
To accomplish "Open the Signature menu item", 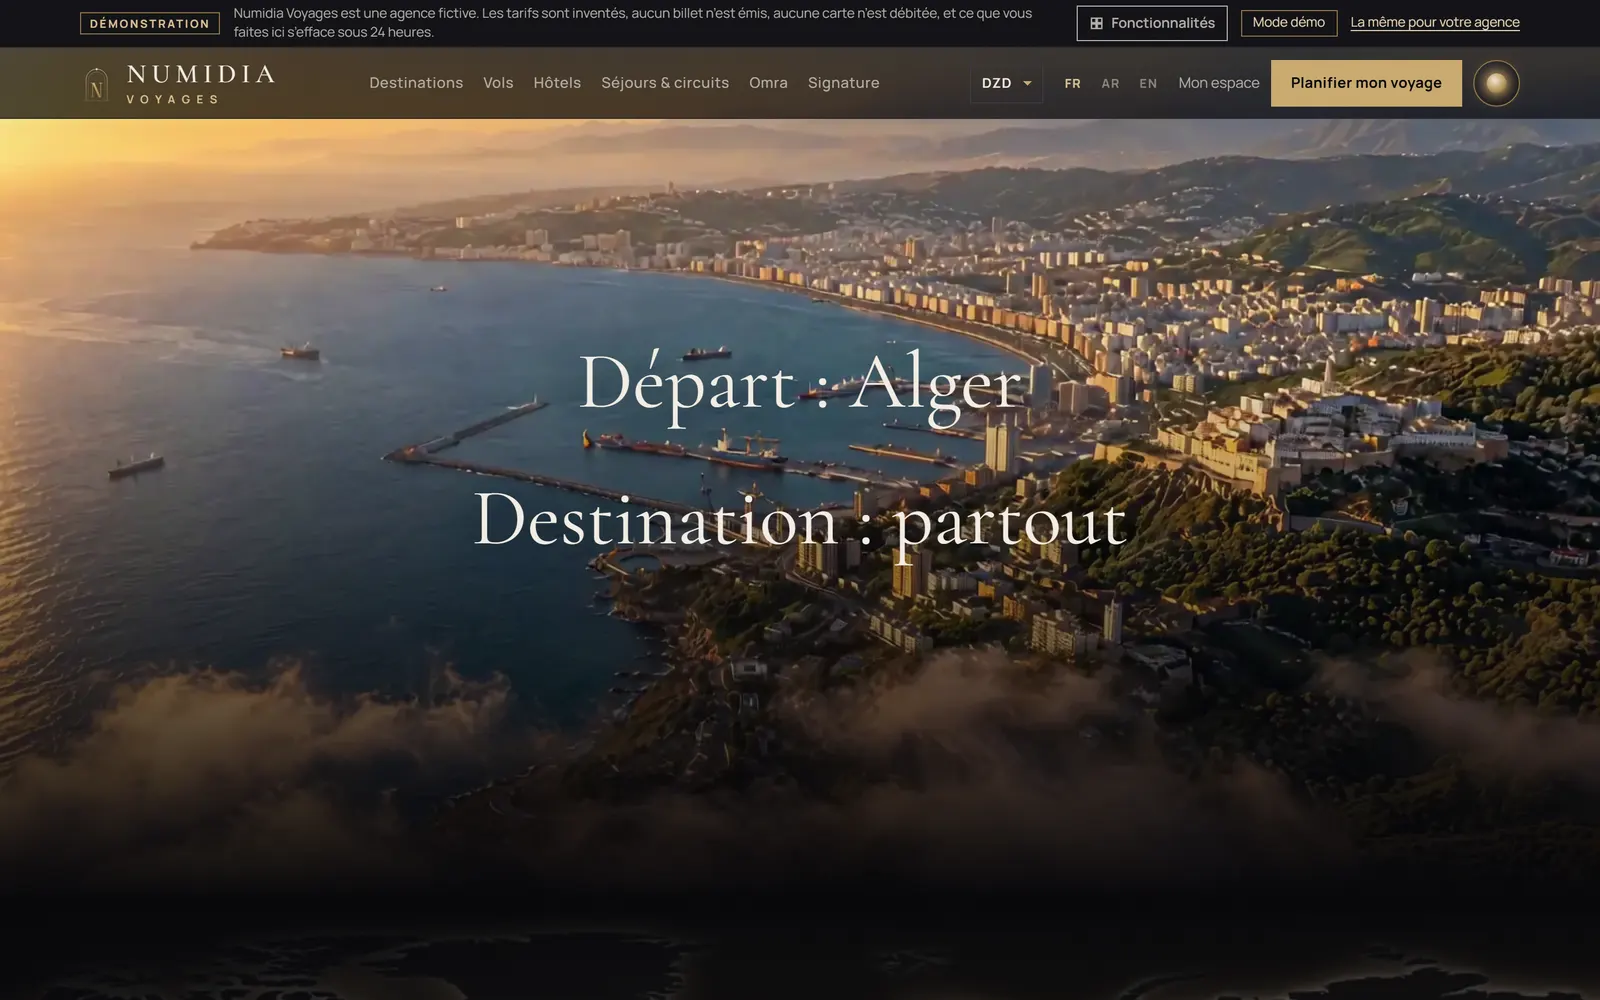I will point(844,83).
